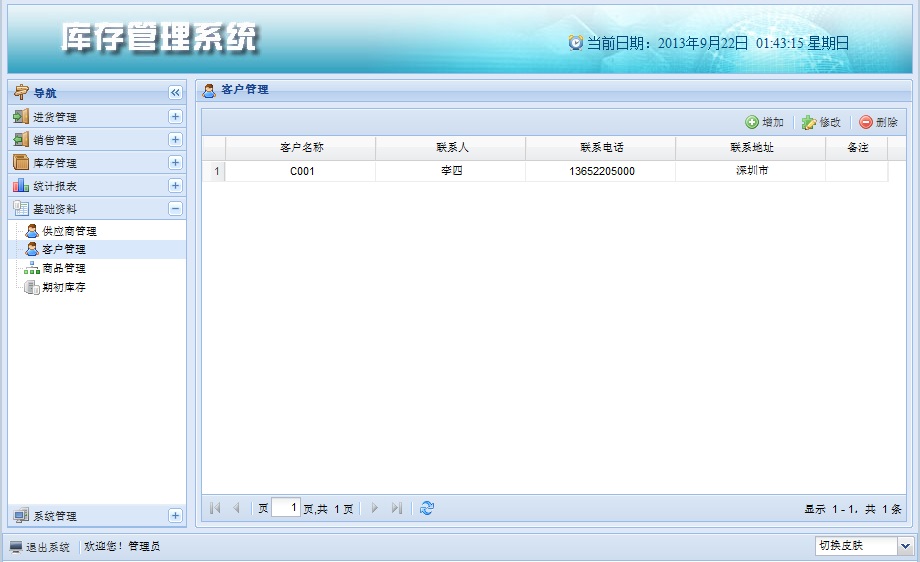The height and width of the screenshot is (562, 920).
Task: Click the first page navigation icon
Action: 215,508
